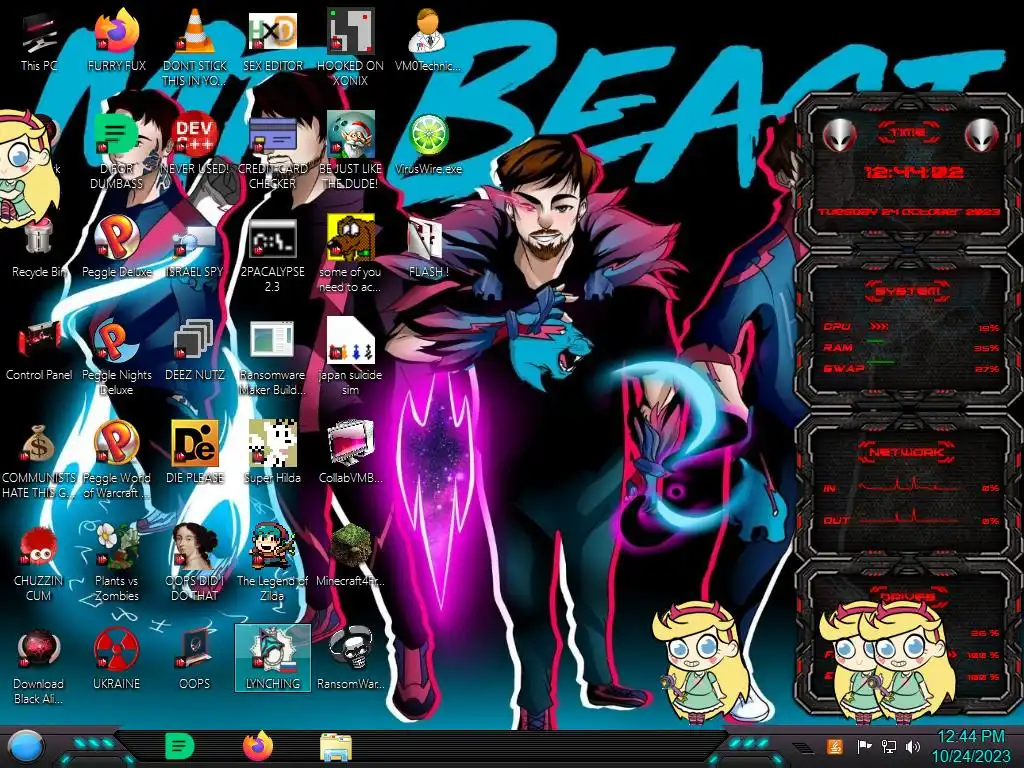Click the NETWORK gadget header
Viewport: 1024px width, 768px height.
pyautogui.click(x=906, y=452)
